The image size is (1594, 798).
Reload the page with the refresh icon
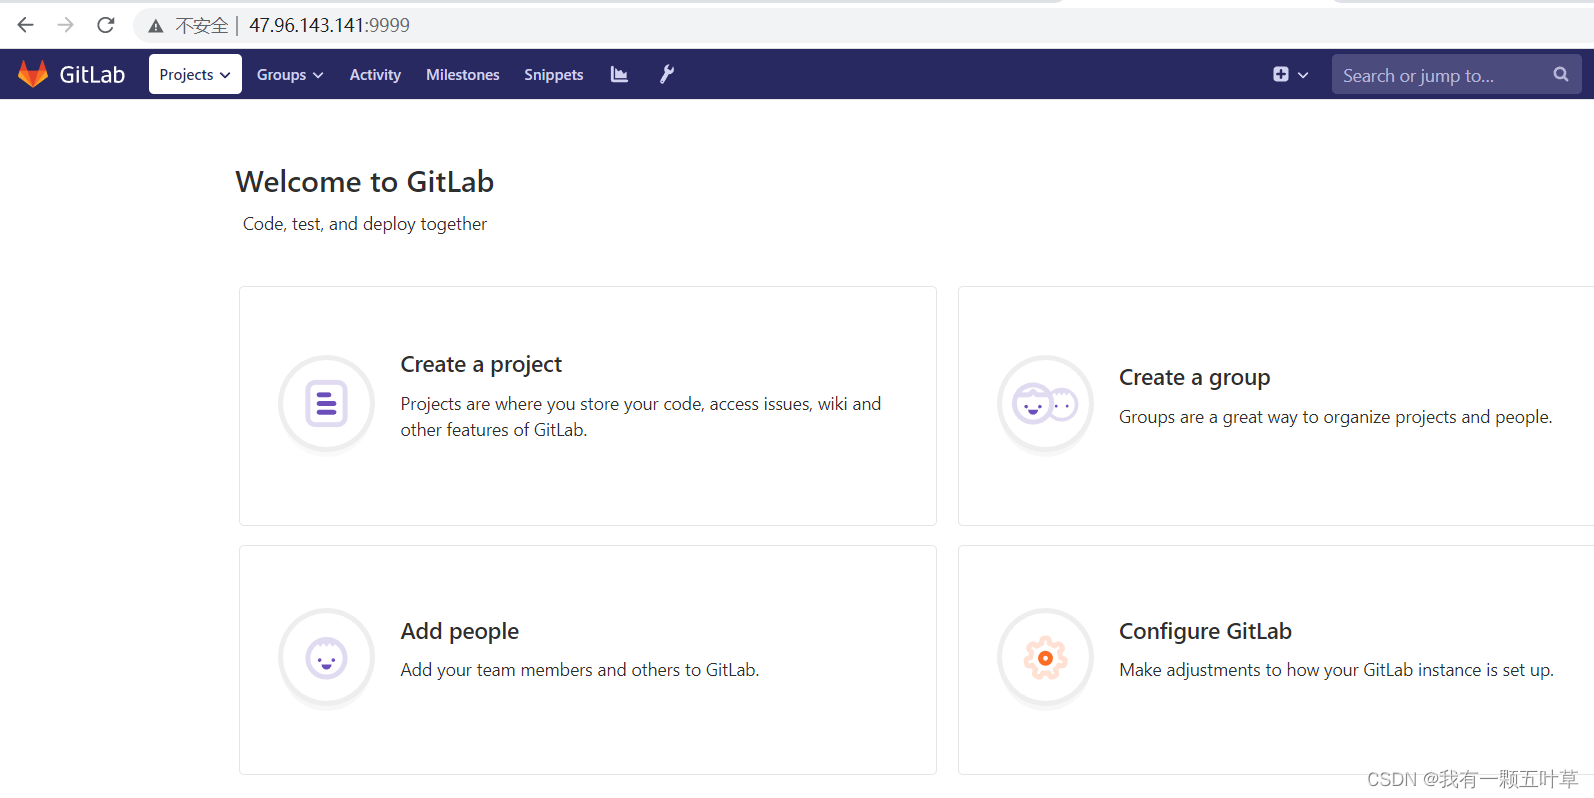click(x=106, y=25)
